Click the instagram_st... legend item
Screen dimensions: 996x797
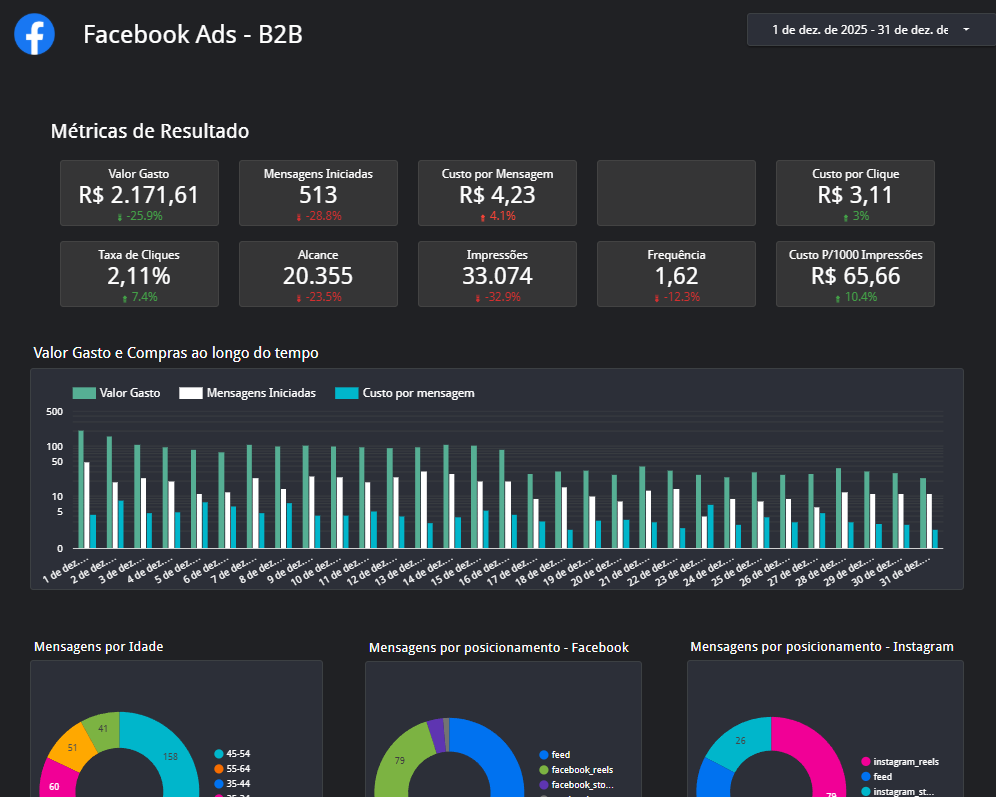click(x=898, y=791)
